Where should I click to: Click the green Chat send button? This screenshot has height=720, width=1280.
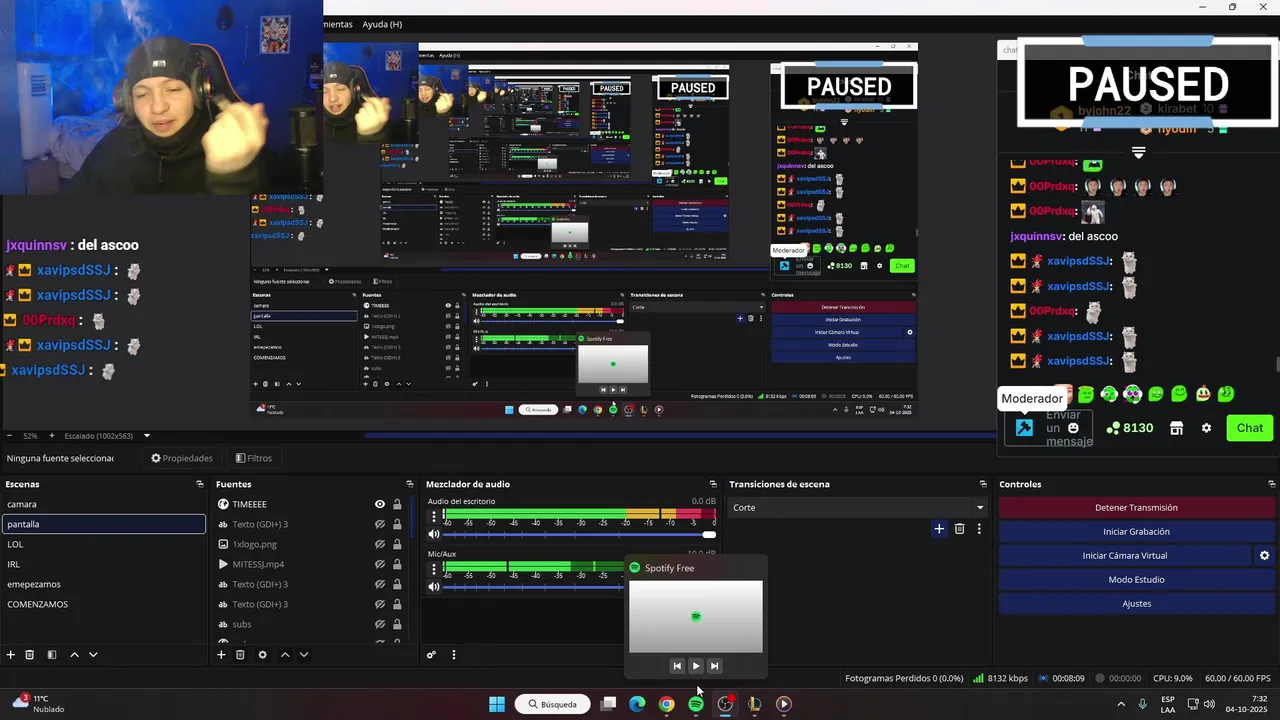pos(1249,428)
